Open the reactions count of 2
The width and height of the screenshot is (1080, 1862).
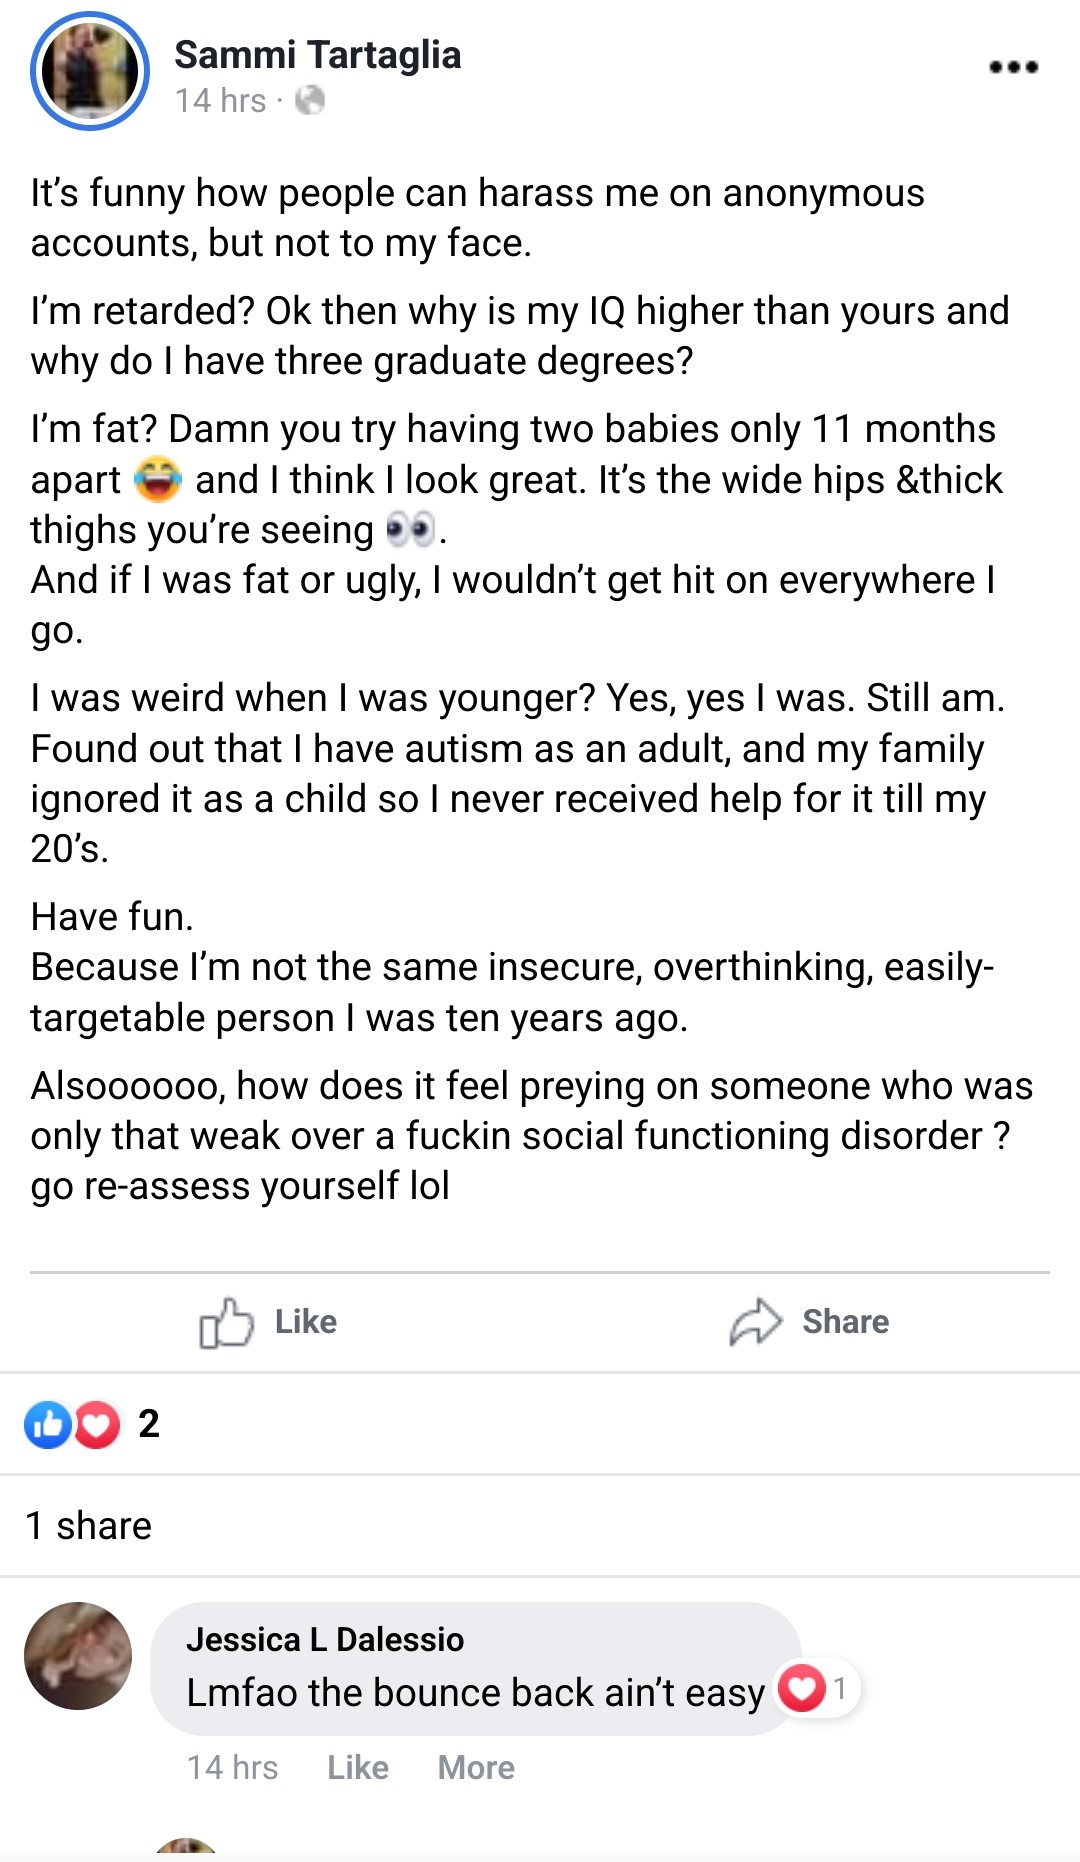[149, 1424]
